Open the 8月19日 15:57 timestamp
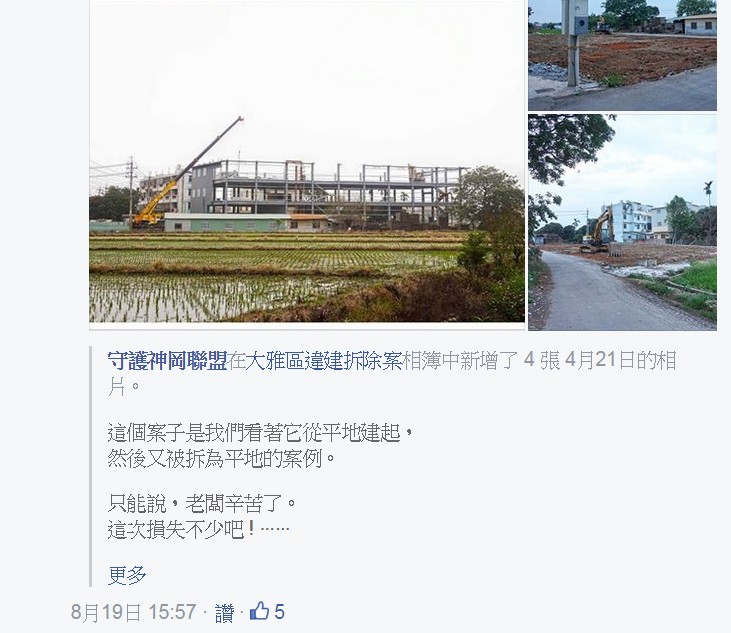The image size is (731, 633). click(133, 612)
